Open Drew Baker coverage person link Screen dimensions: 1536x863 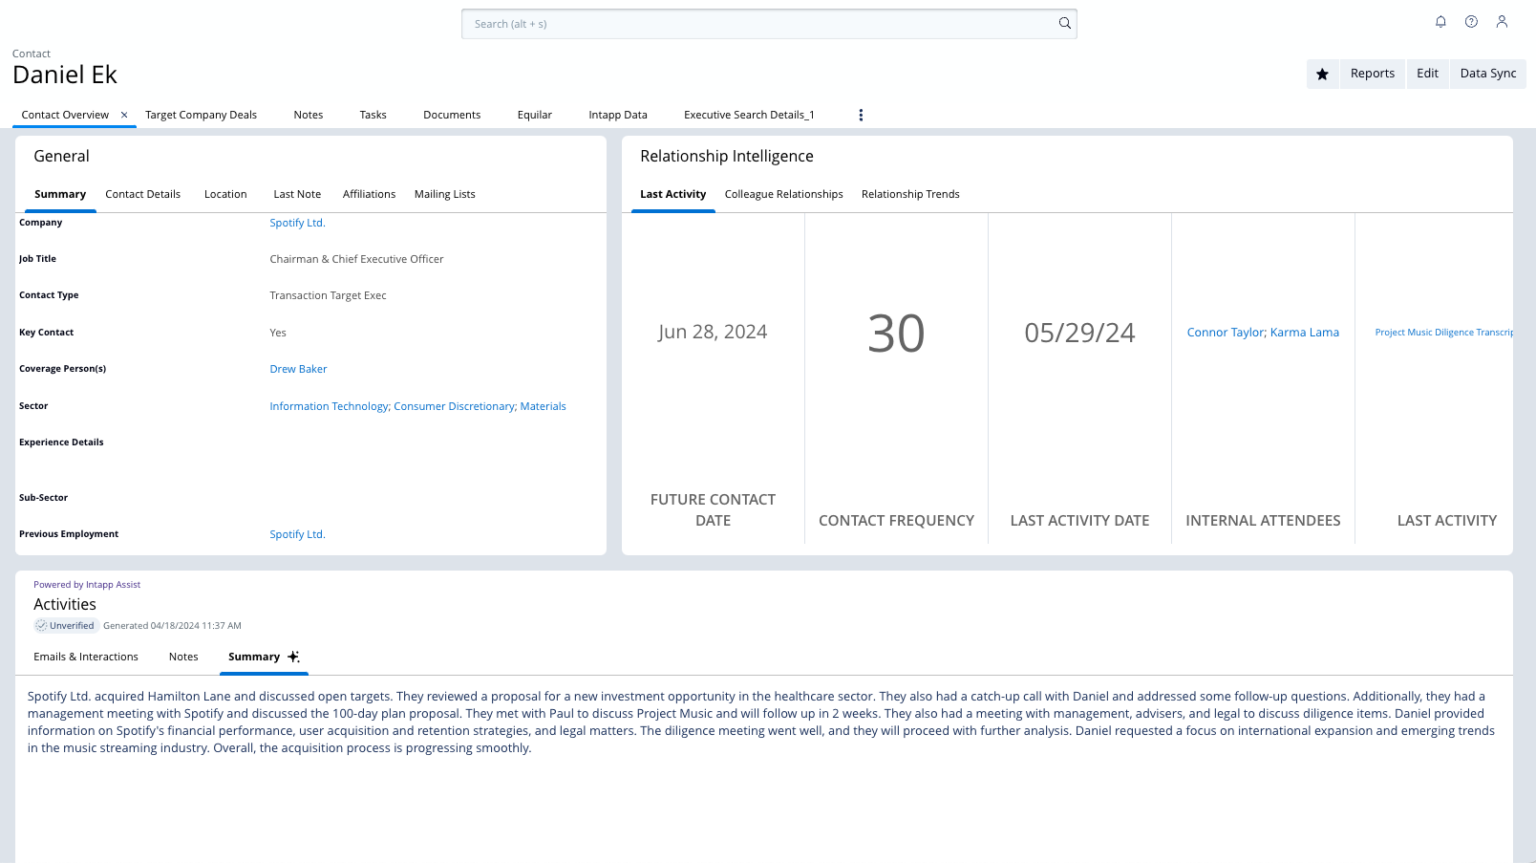[298, 369]
